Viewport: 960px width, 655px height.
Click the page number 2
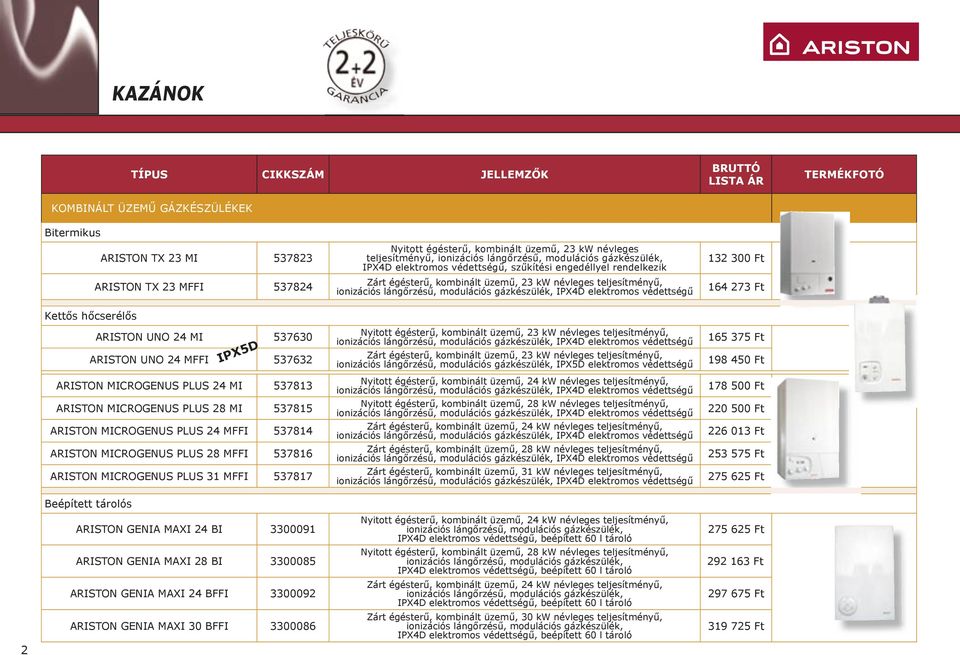point(24,649)
